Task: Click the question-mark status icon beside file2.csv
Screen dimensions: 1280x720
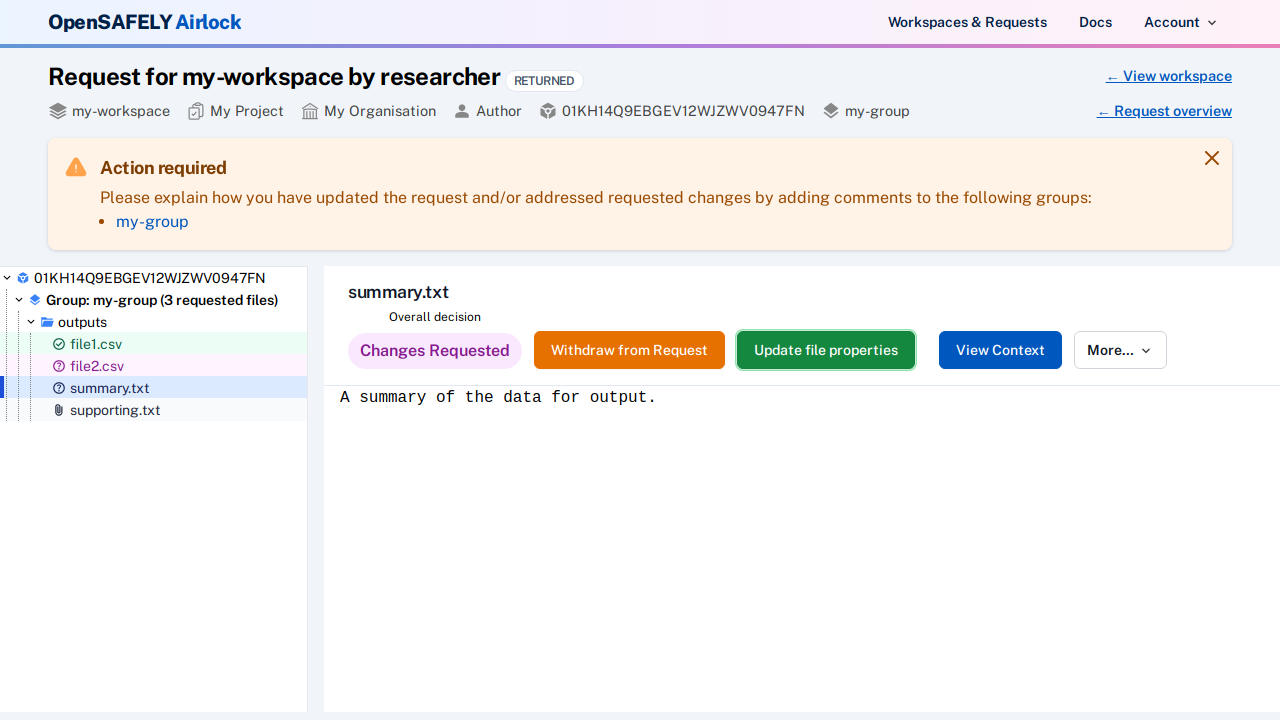Action: coord(59,366)
